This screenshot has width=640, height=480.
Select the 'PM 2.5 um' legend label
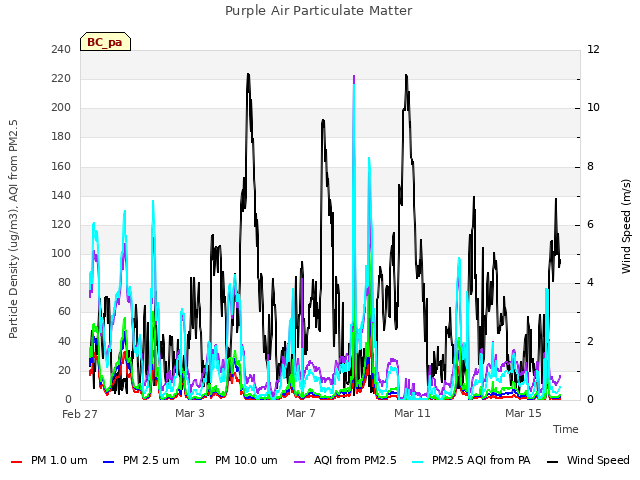151,460
